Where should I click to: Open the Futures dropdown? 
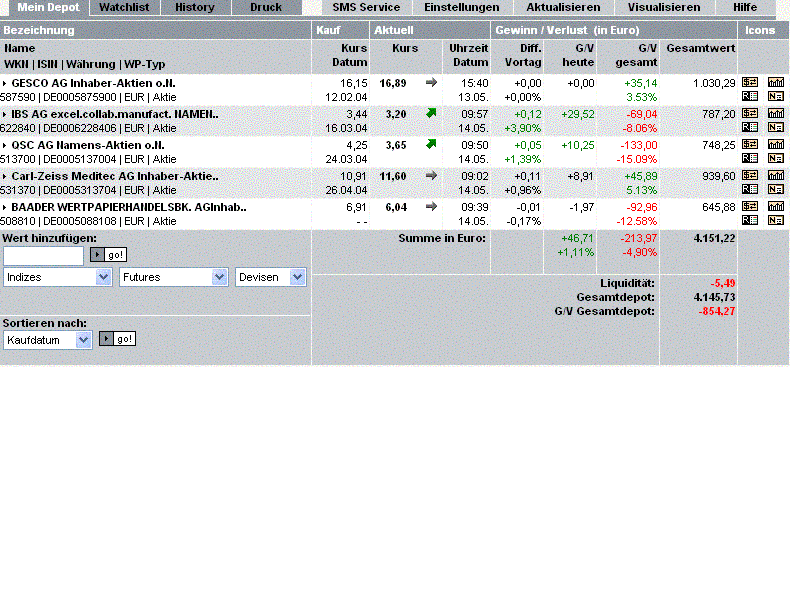click(x=173, y=277)
